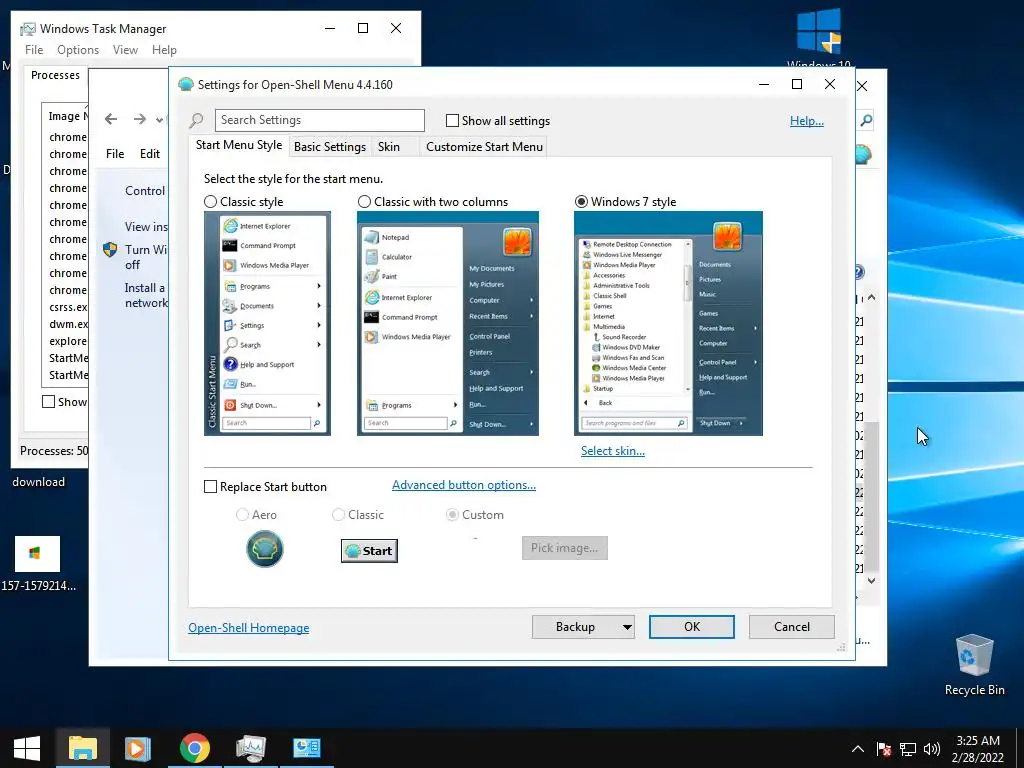Screen dimensions: 1024x768
Task: Switch to the Basic Settings tab
Action: tap(330, 147)
